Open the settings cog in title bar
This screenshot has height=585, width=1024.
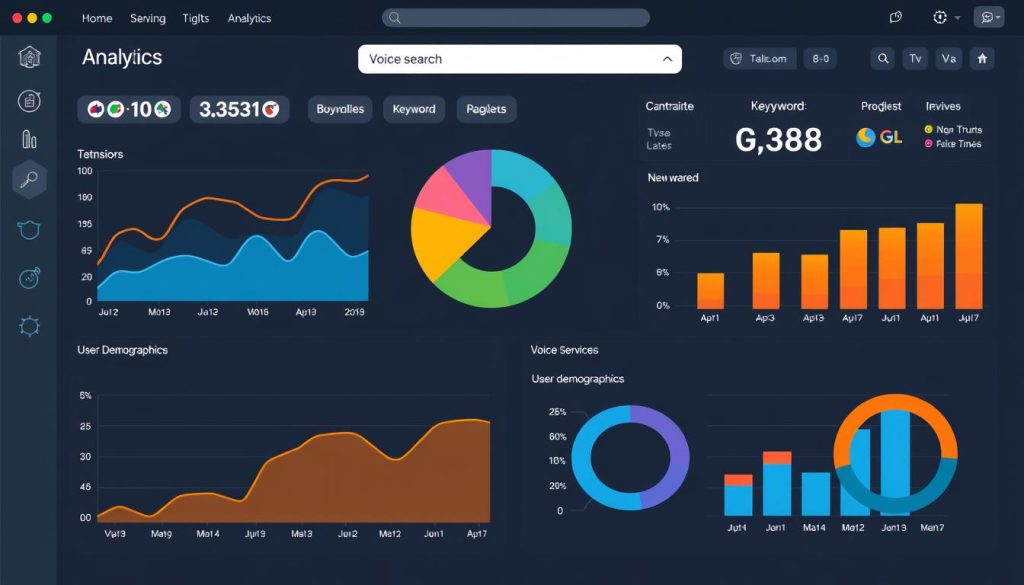point(940,18)
